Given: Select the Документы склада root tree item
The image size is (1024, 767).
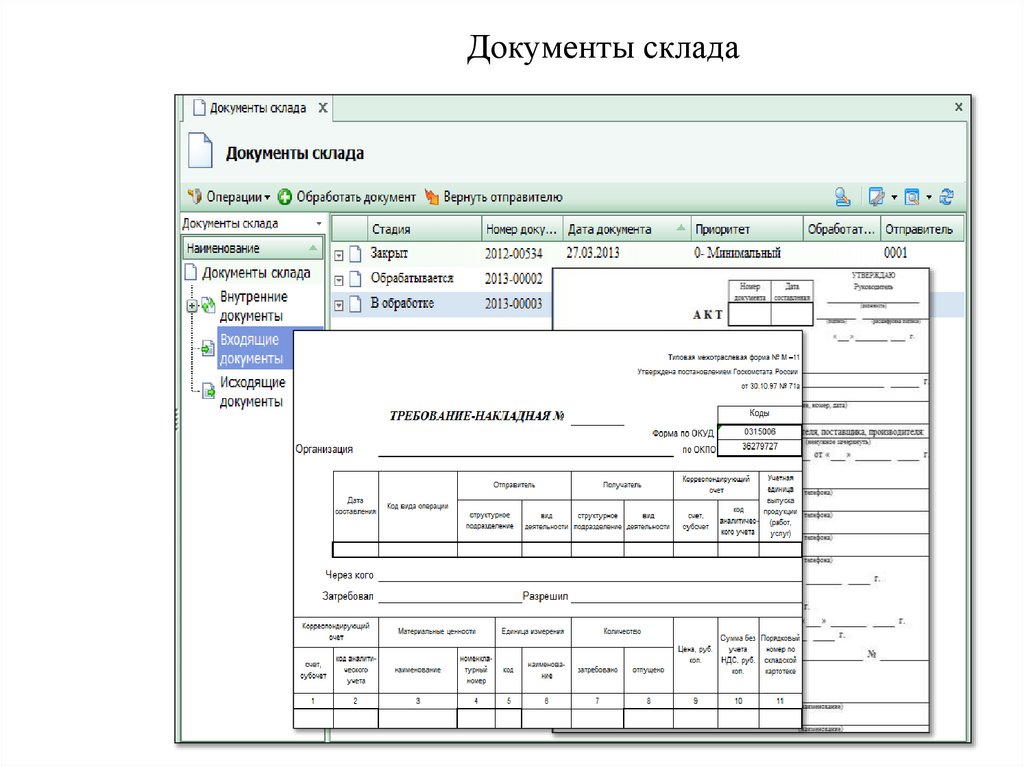Looking at the screenshot, I should [x=255, y=273].
